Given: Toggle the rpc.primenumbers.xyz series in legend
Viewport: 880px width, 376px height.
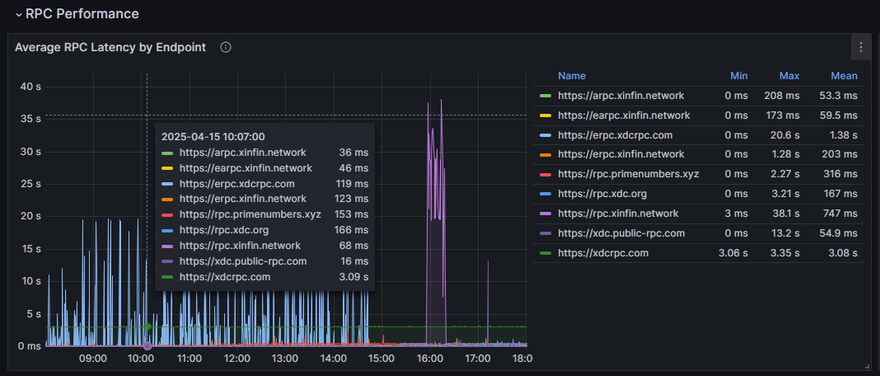Looking at the screenshot, I should click(628, 174).
